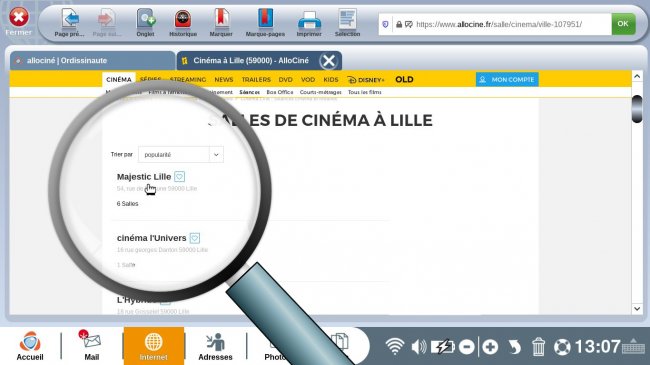The width and height of the screenshot is (650, 365).
Task: Click MON COMPTE button
Action: coord(507,79)
